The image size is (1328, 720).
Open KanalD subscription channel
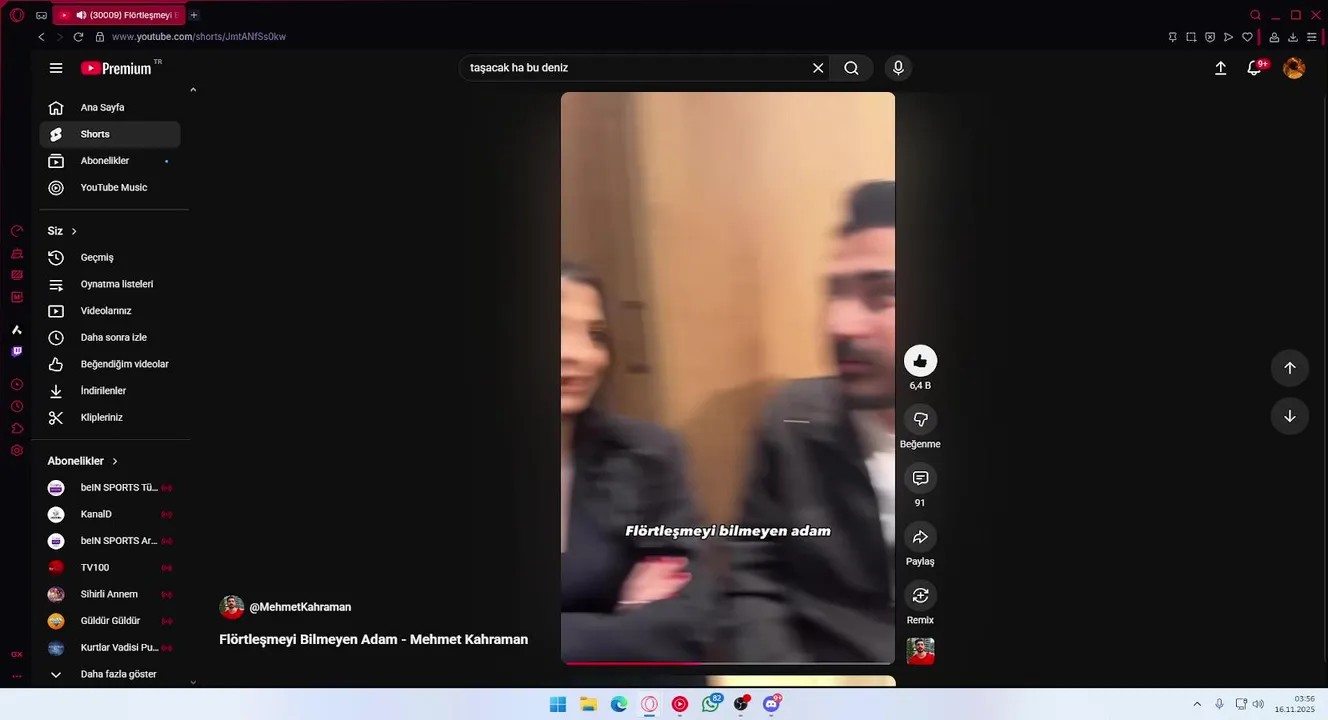[x=110, y=514]
